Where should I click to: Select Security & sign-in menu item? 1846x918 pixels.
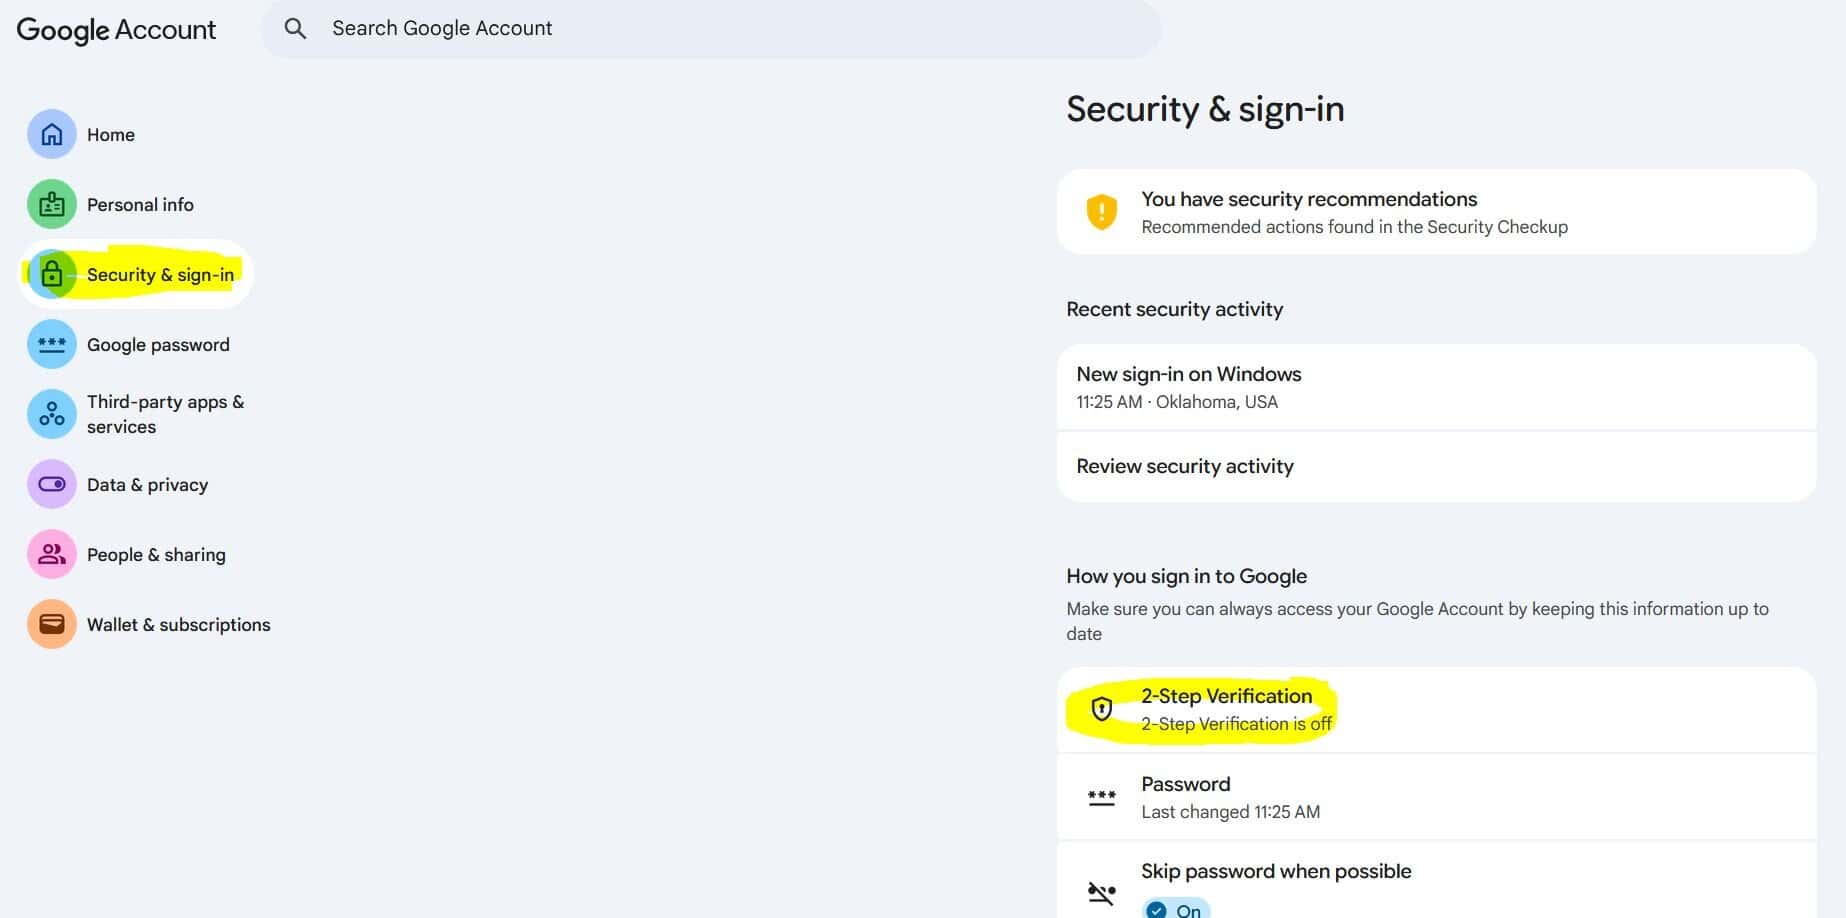pos(160,275)
